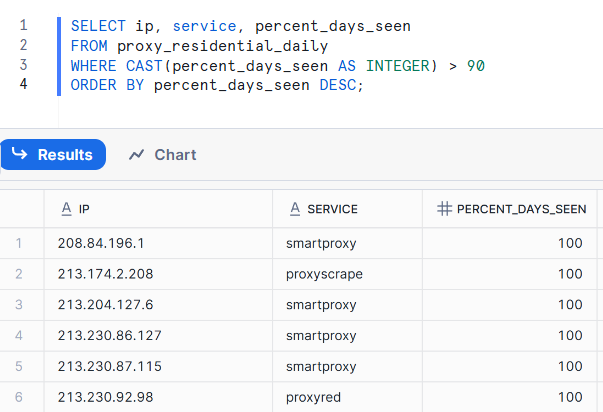Click the Results arrow icon

coord(19,154)
